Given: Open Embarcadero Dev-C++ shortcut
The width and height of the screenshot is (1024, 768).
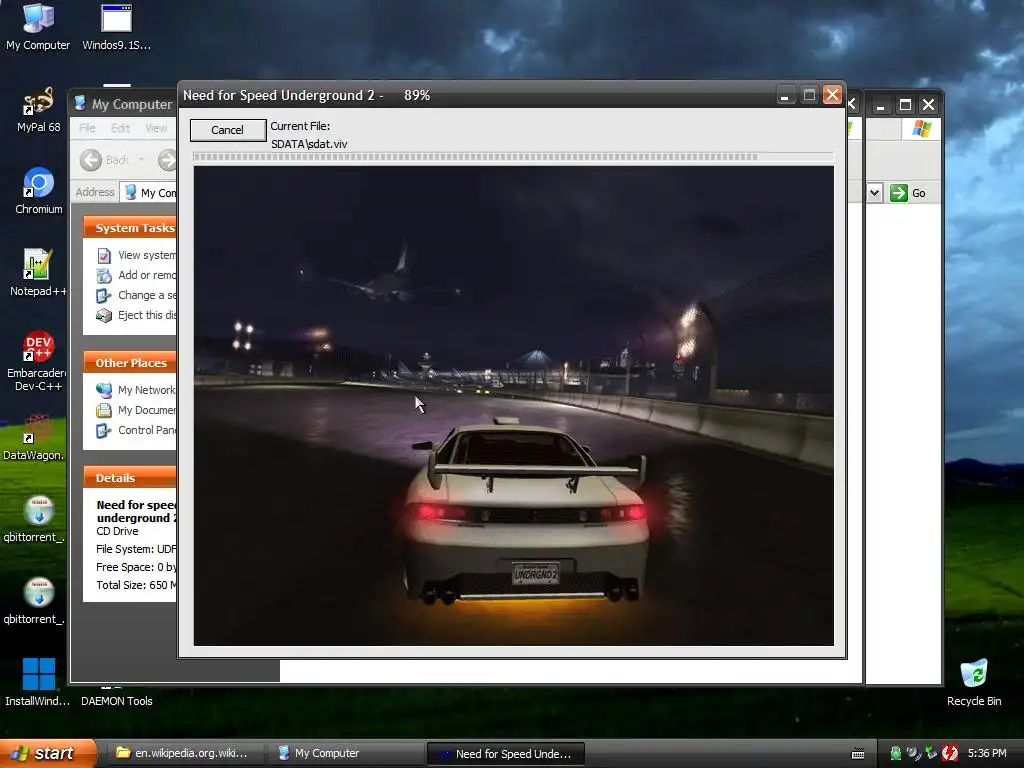Looking at the screenshot, I should (37, 361).
